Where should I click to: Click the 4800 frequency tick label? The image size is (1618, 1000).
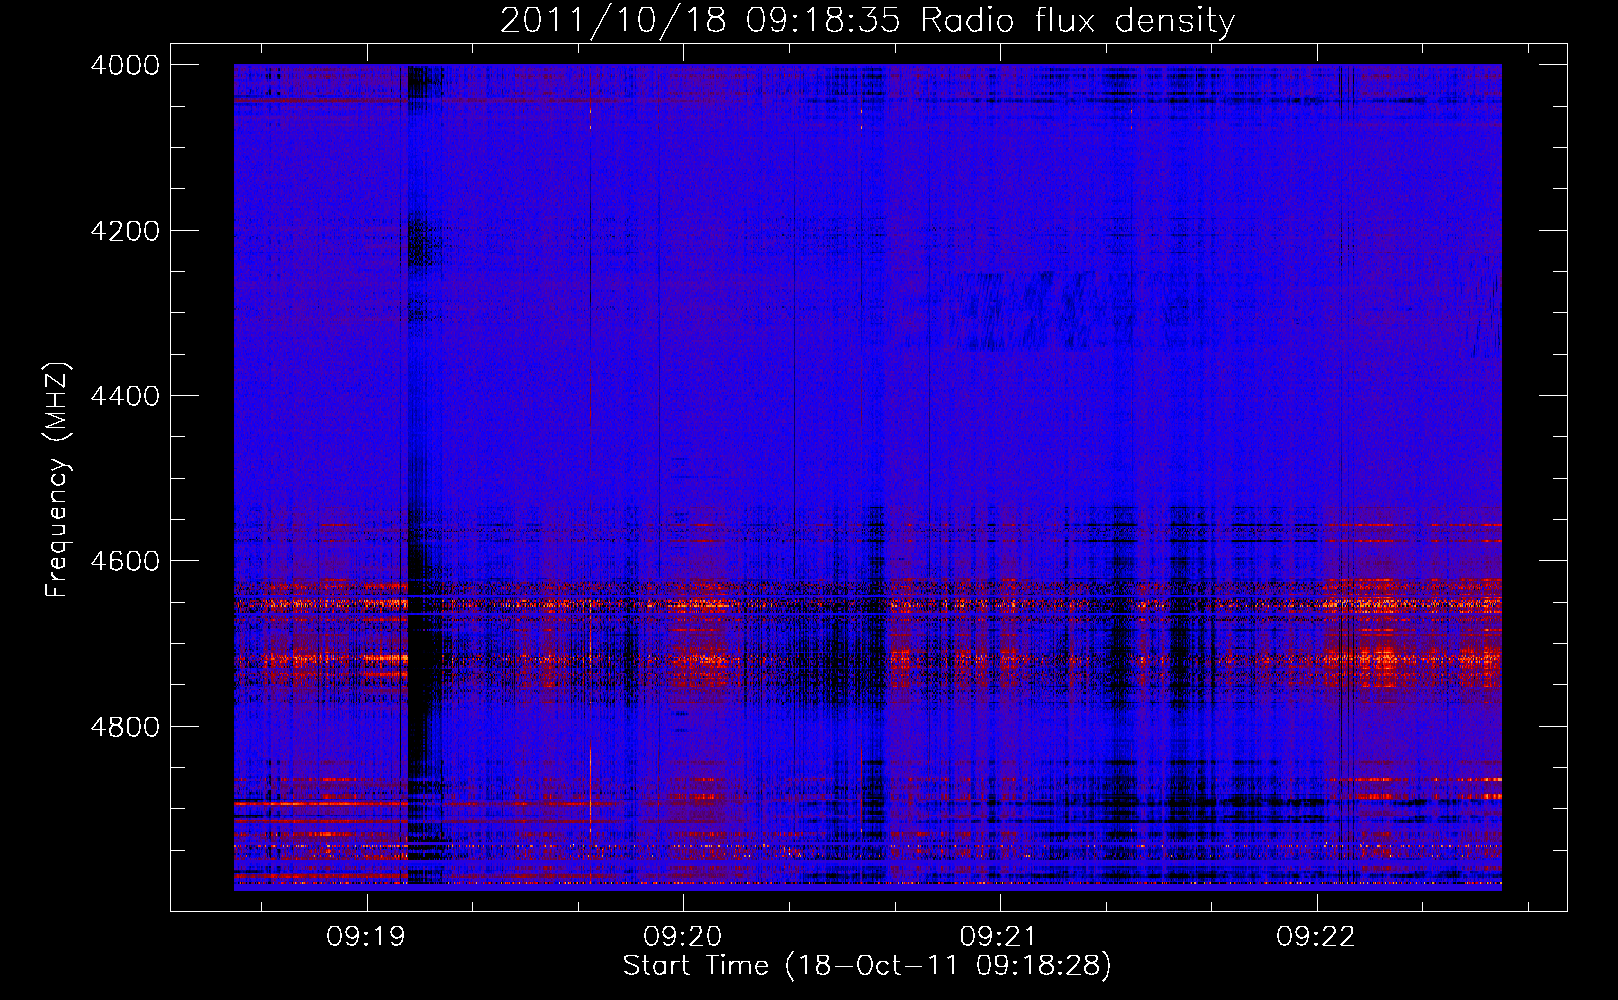[x=125, y=727]
